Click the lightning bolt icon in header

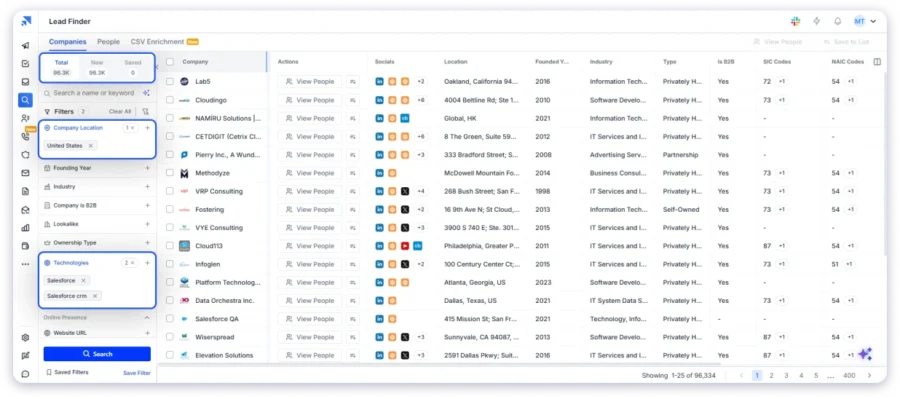coord(817,21)
